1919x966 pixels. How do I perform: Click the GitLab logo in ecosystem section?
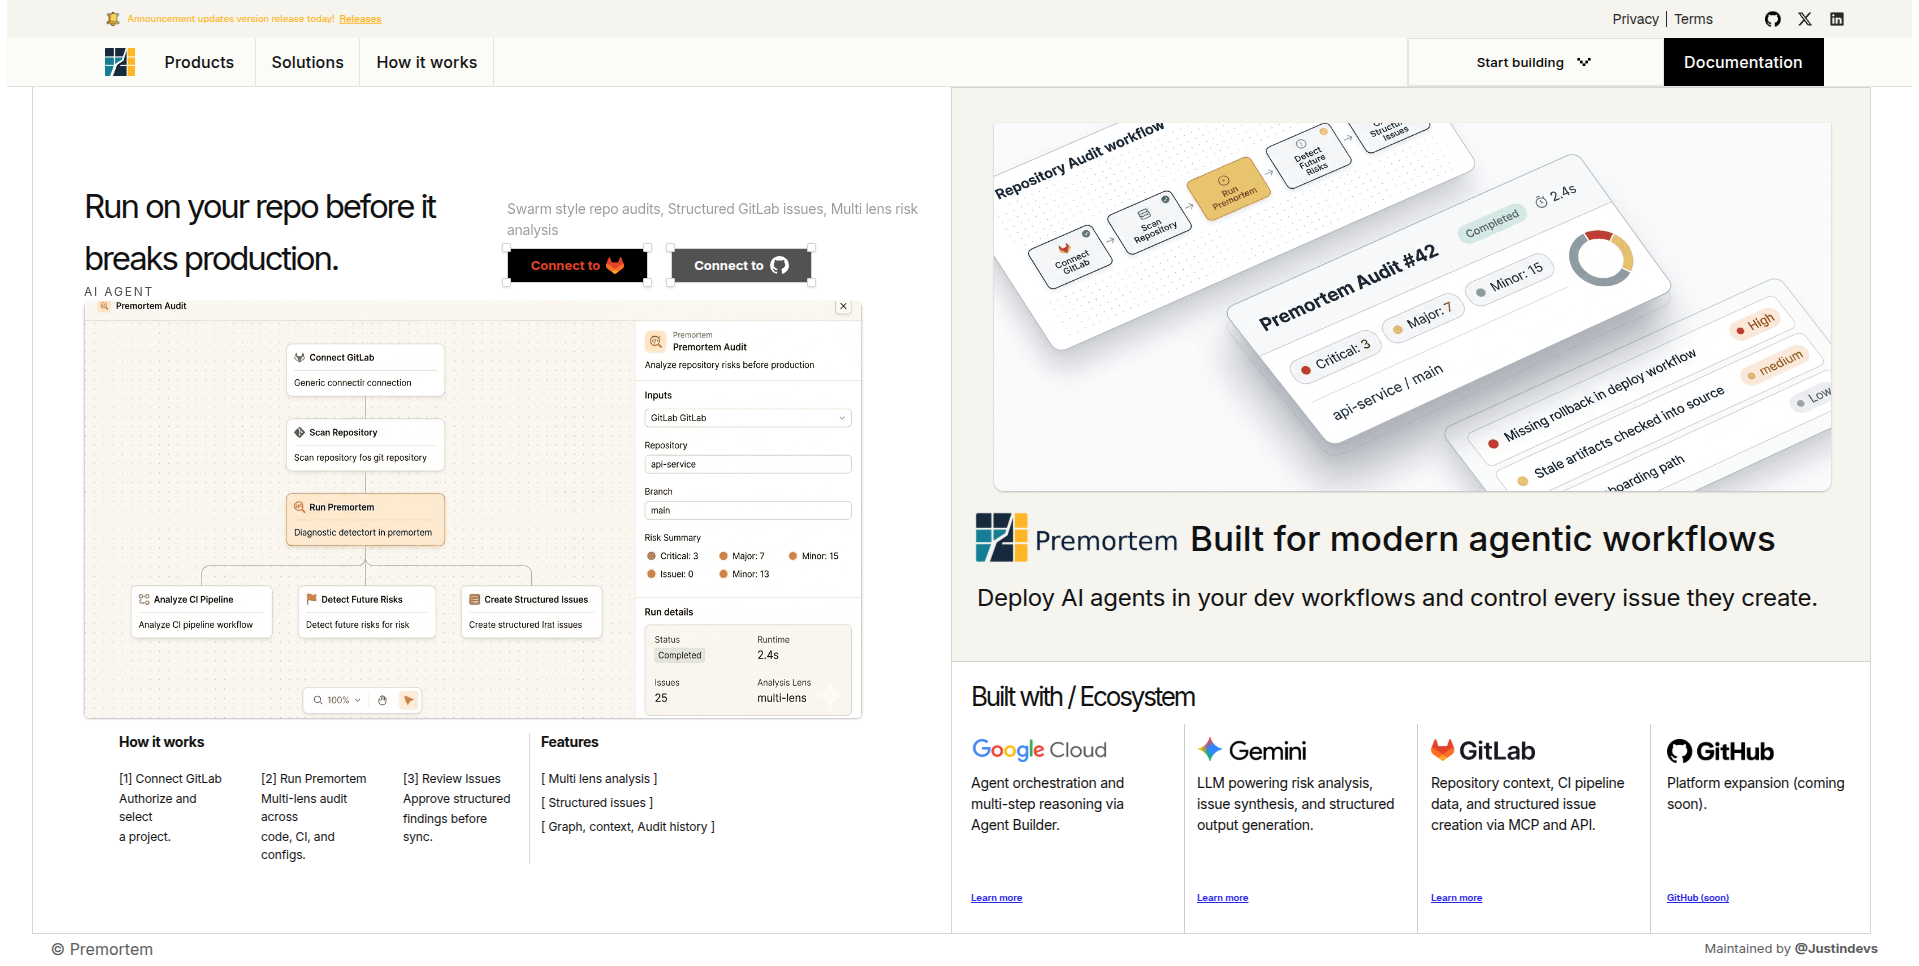(x=1483, y=750)
